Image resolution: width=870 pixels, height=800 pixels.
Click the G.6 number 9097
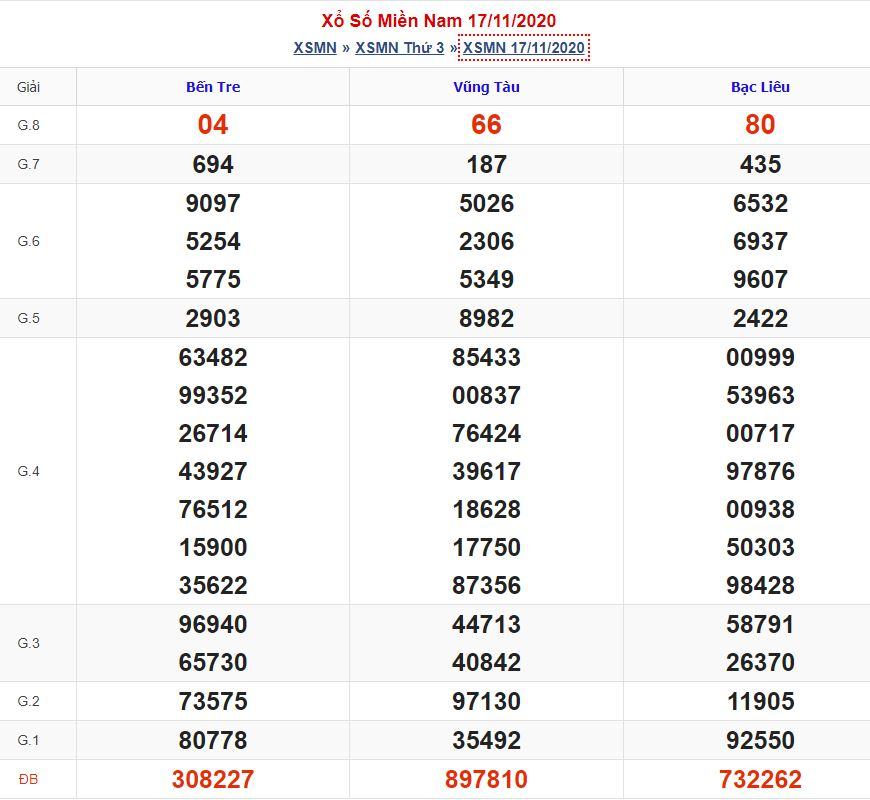pos(213,204)
